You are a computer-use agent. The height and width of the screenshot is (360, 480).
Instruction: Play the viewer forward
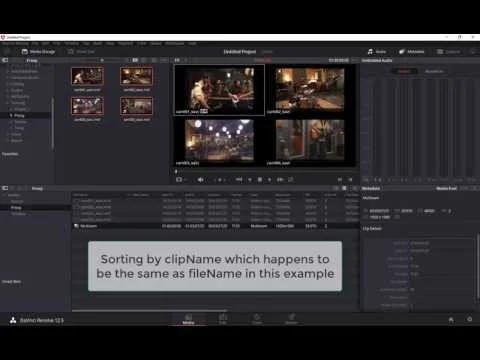point(270,180)
